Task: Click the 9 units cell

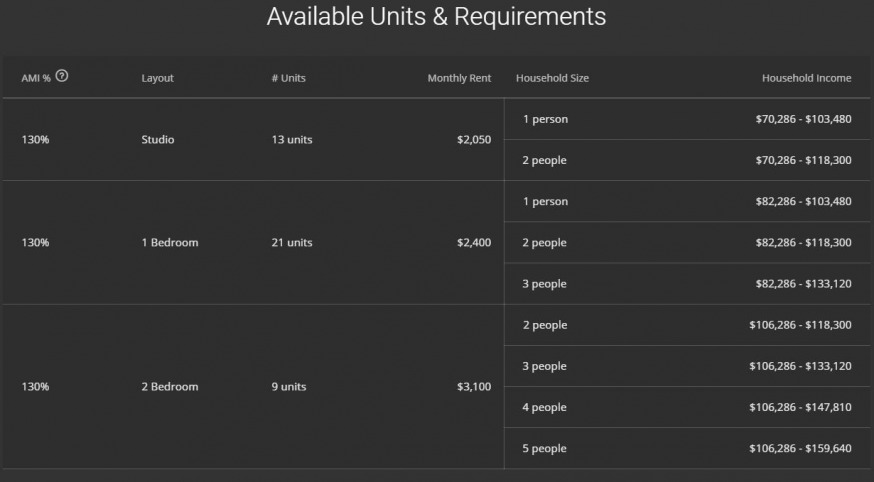Action: [x=288, y=387]
